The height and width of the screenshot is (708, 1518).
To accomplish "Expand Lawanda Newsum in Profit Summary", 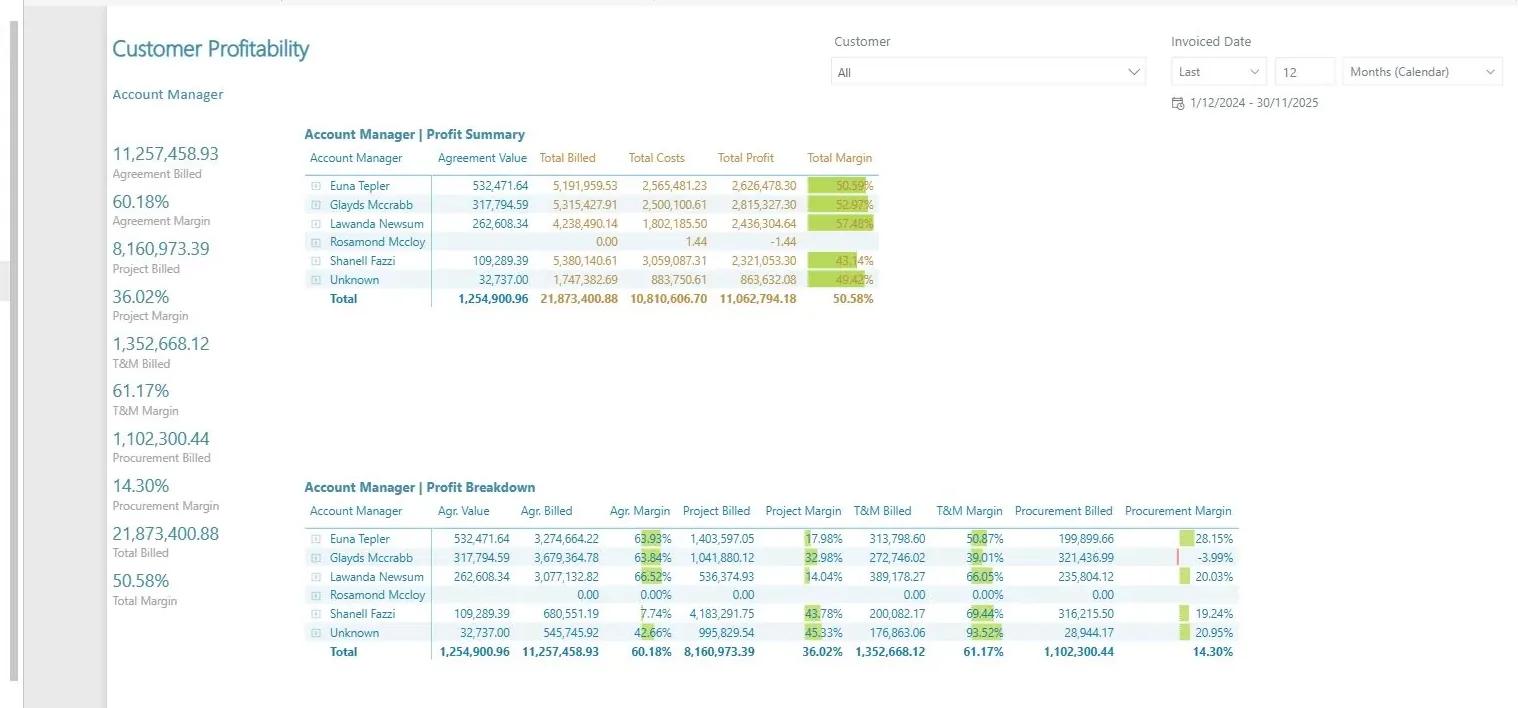I will point(316,224).
